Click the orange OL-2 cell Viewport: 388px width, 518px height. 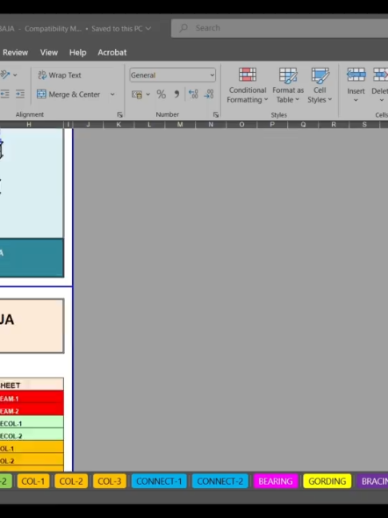(32, 460)
